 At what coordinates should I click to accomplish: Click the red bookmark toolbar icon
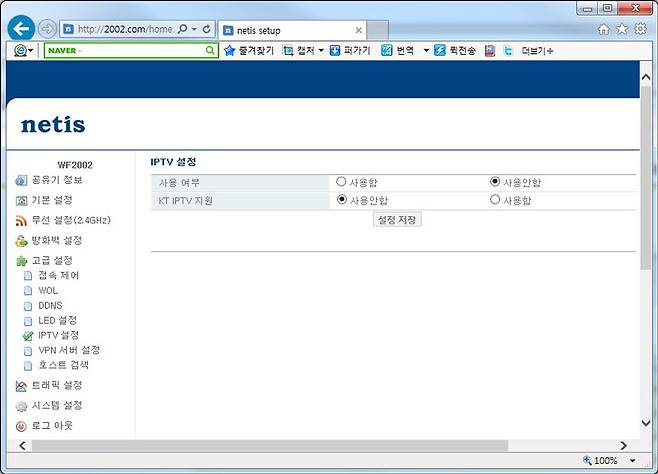(x=490, y=51)
